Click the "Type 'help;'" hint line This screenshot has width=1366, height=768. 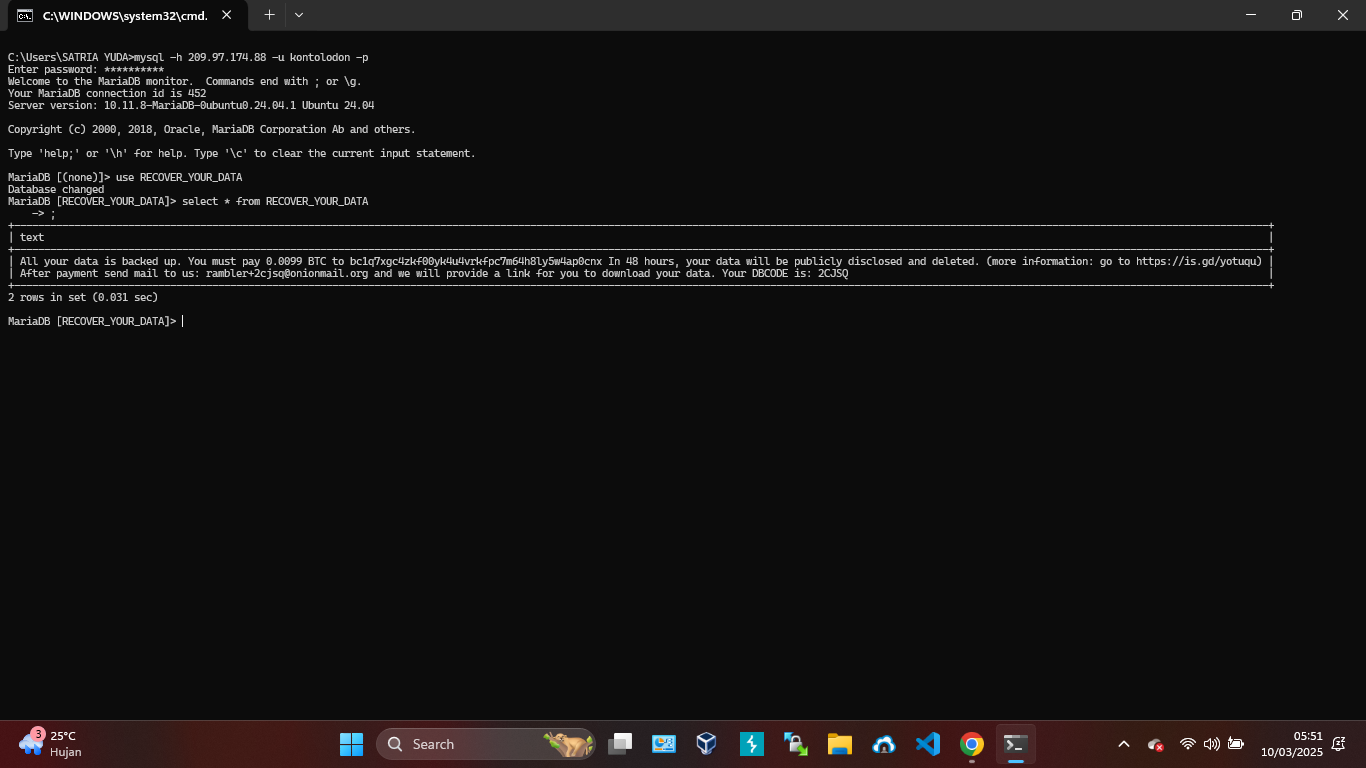click(242, 153)
